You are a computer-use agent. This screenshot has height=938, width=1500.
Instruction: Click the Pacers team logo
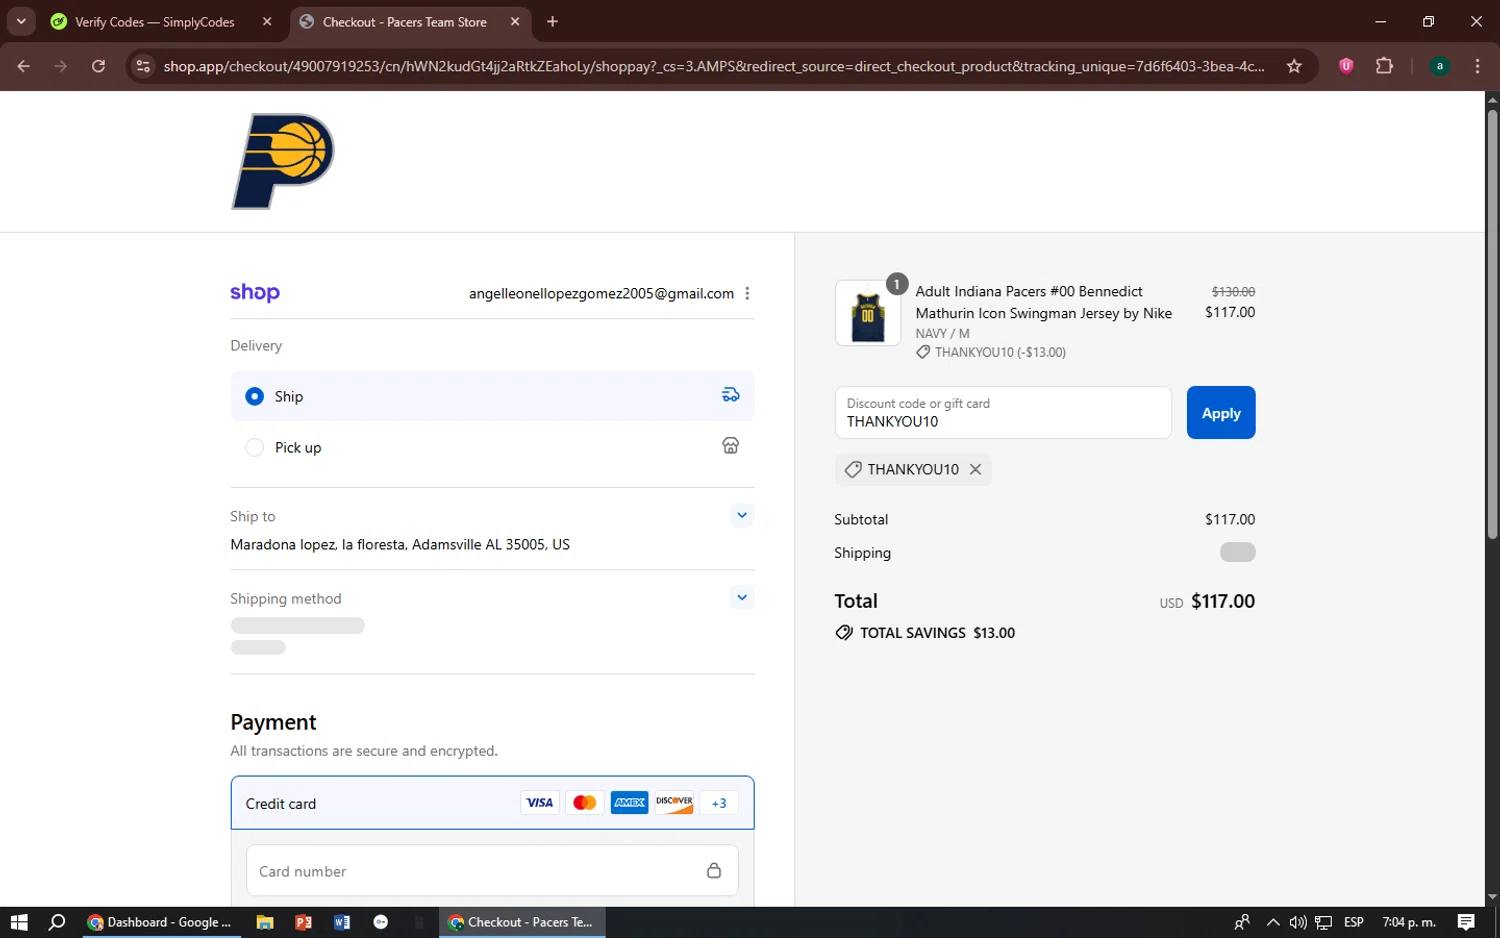point(283,161)
